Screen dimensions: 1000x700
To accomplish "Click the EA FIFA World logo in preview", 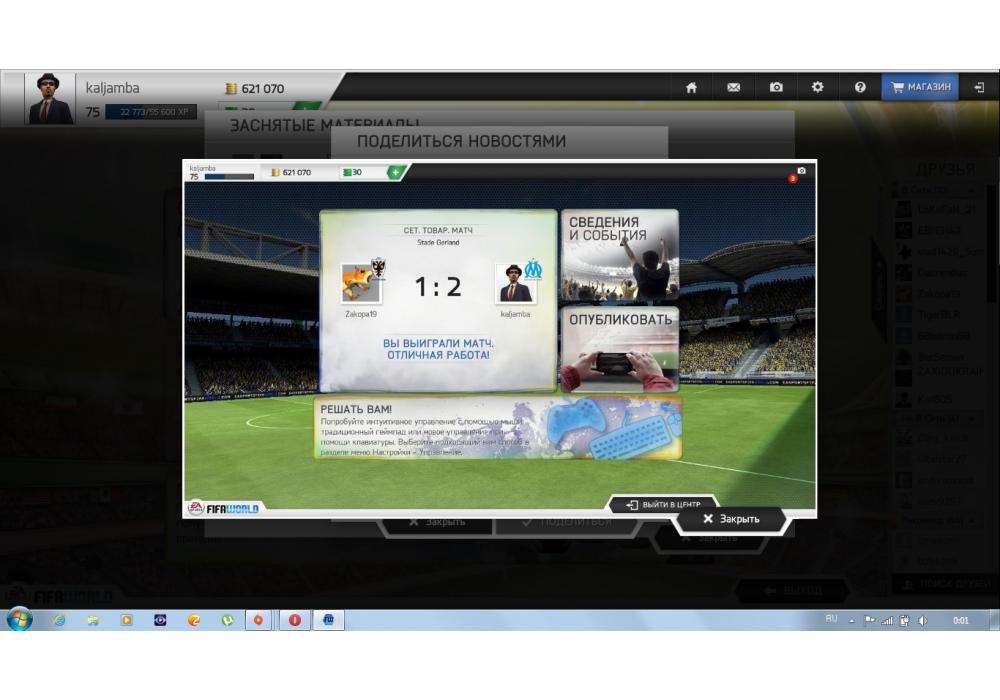I will [223, 508].
